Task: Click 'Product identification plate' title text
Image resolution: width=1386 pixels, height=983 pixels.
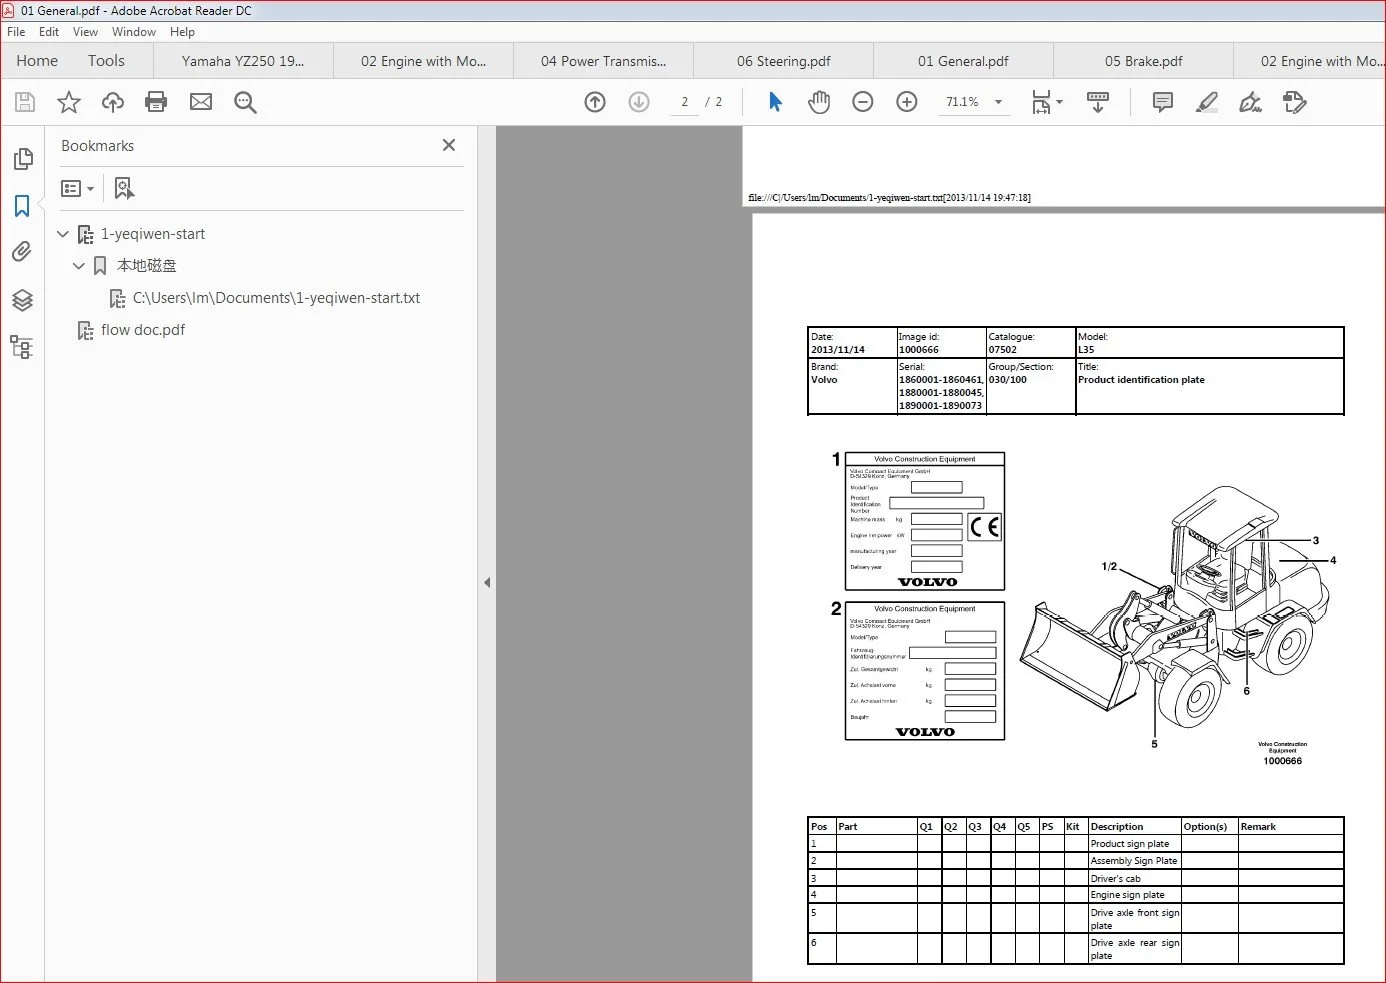Action: pos(1141,380)
